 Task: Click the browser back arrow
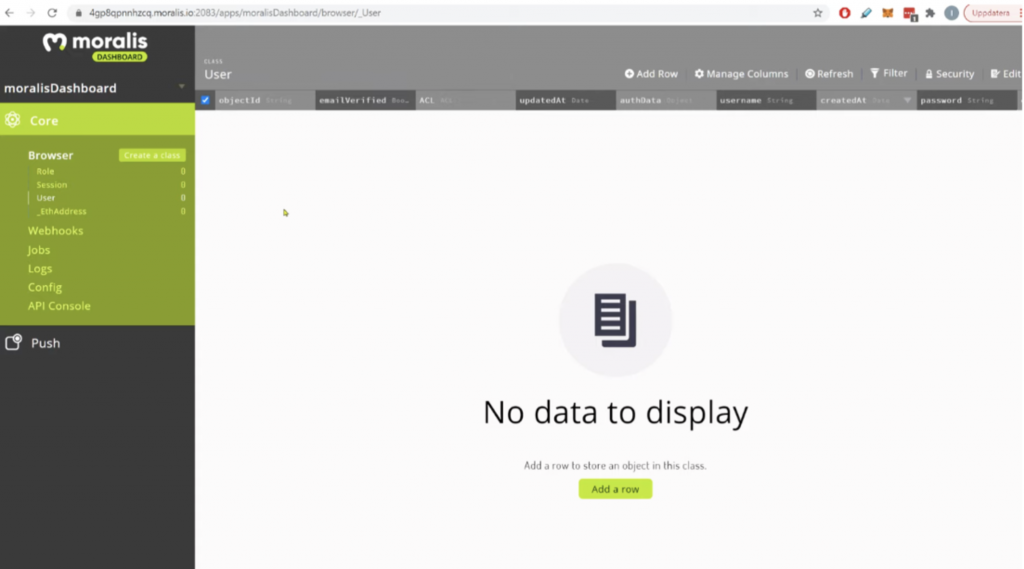pyautogui.click(x=9, y=12)
